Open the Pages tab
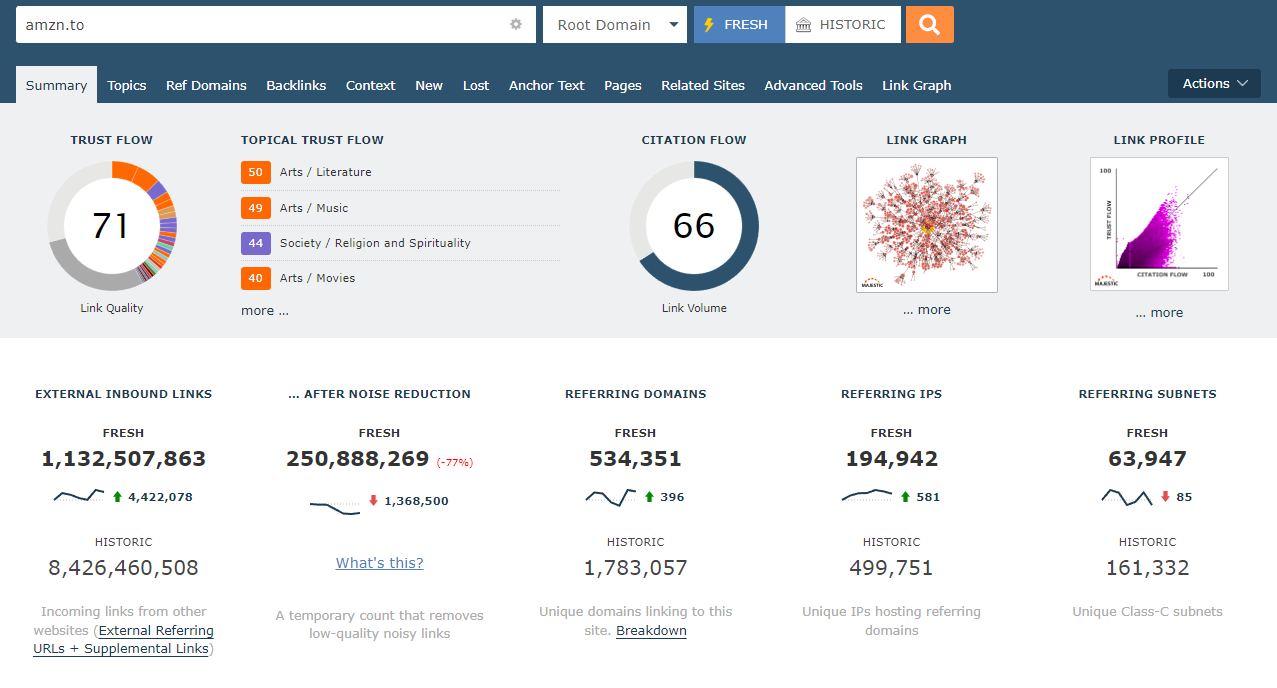The height and width of the screenshot is (688, 1277). tap(623, 85)
